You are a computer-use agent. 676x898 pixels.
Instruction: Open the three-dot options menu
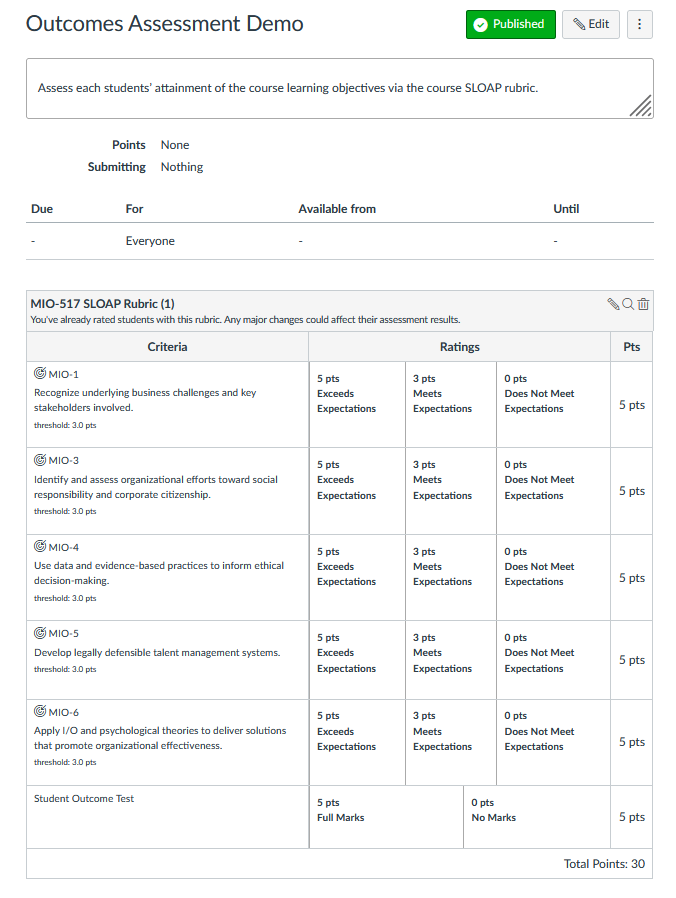[639, 24]
